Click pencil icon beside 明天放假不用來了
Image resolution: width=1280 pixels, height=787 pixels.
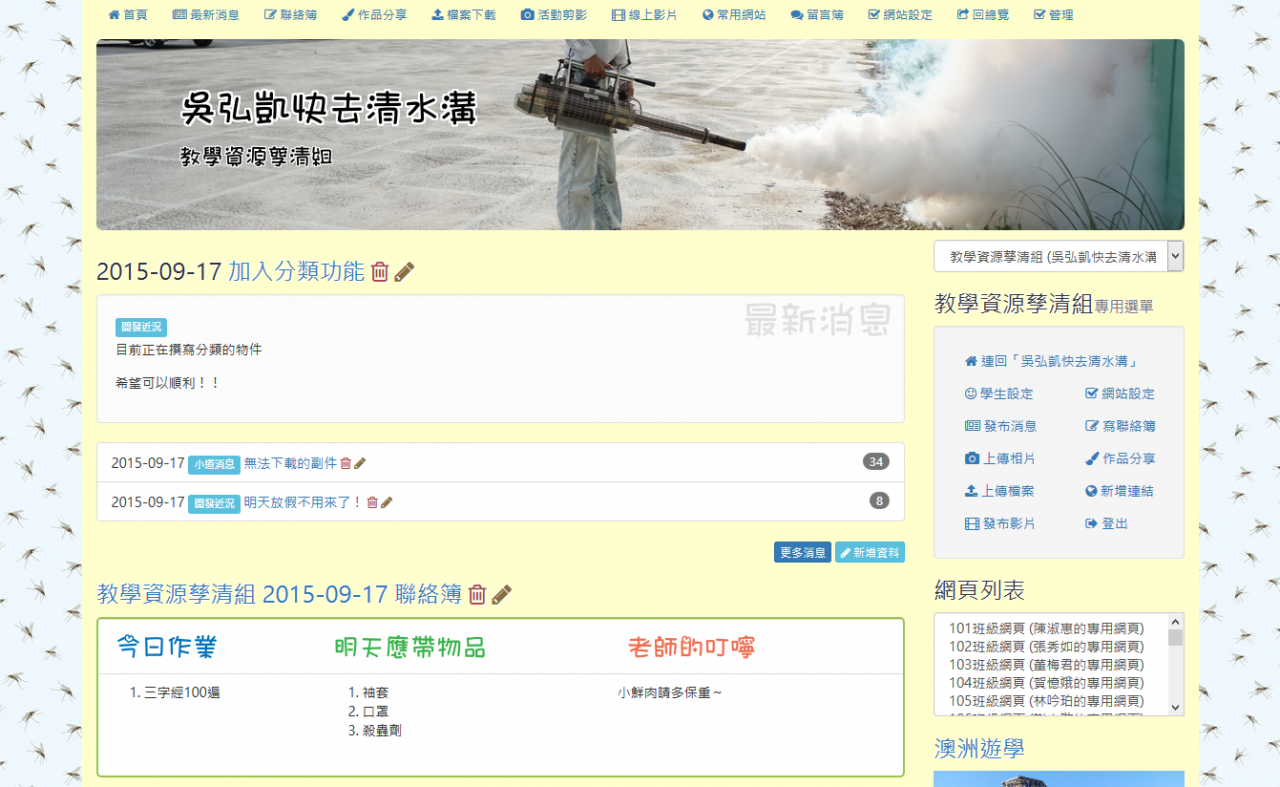tap(387, 502)
